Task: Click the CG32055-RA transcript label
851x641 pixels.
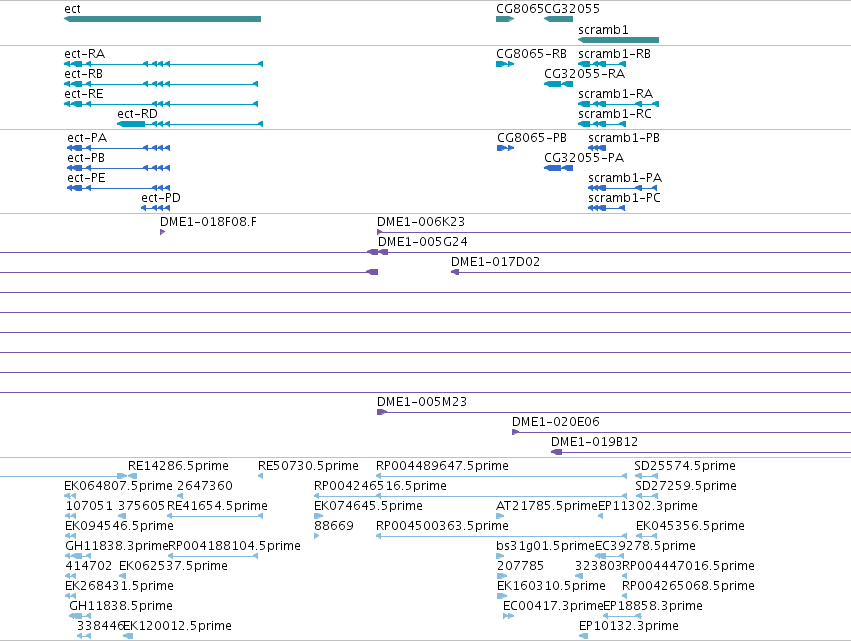Action: coord(585,74)
